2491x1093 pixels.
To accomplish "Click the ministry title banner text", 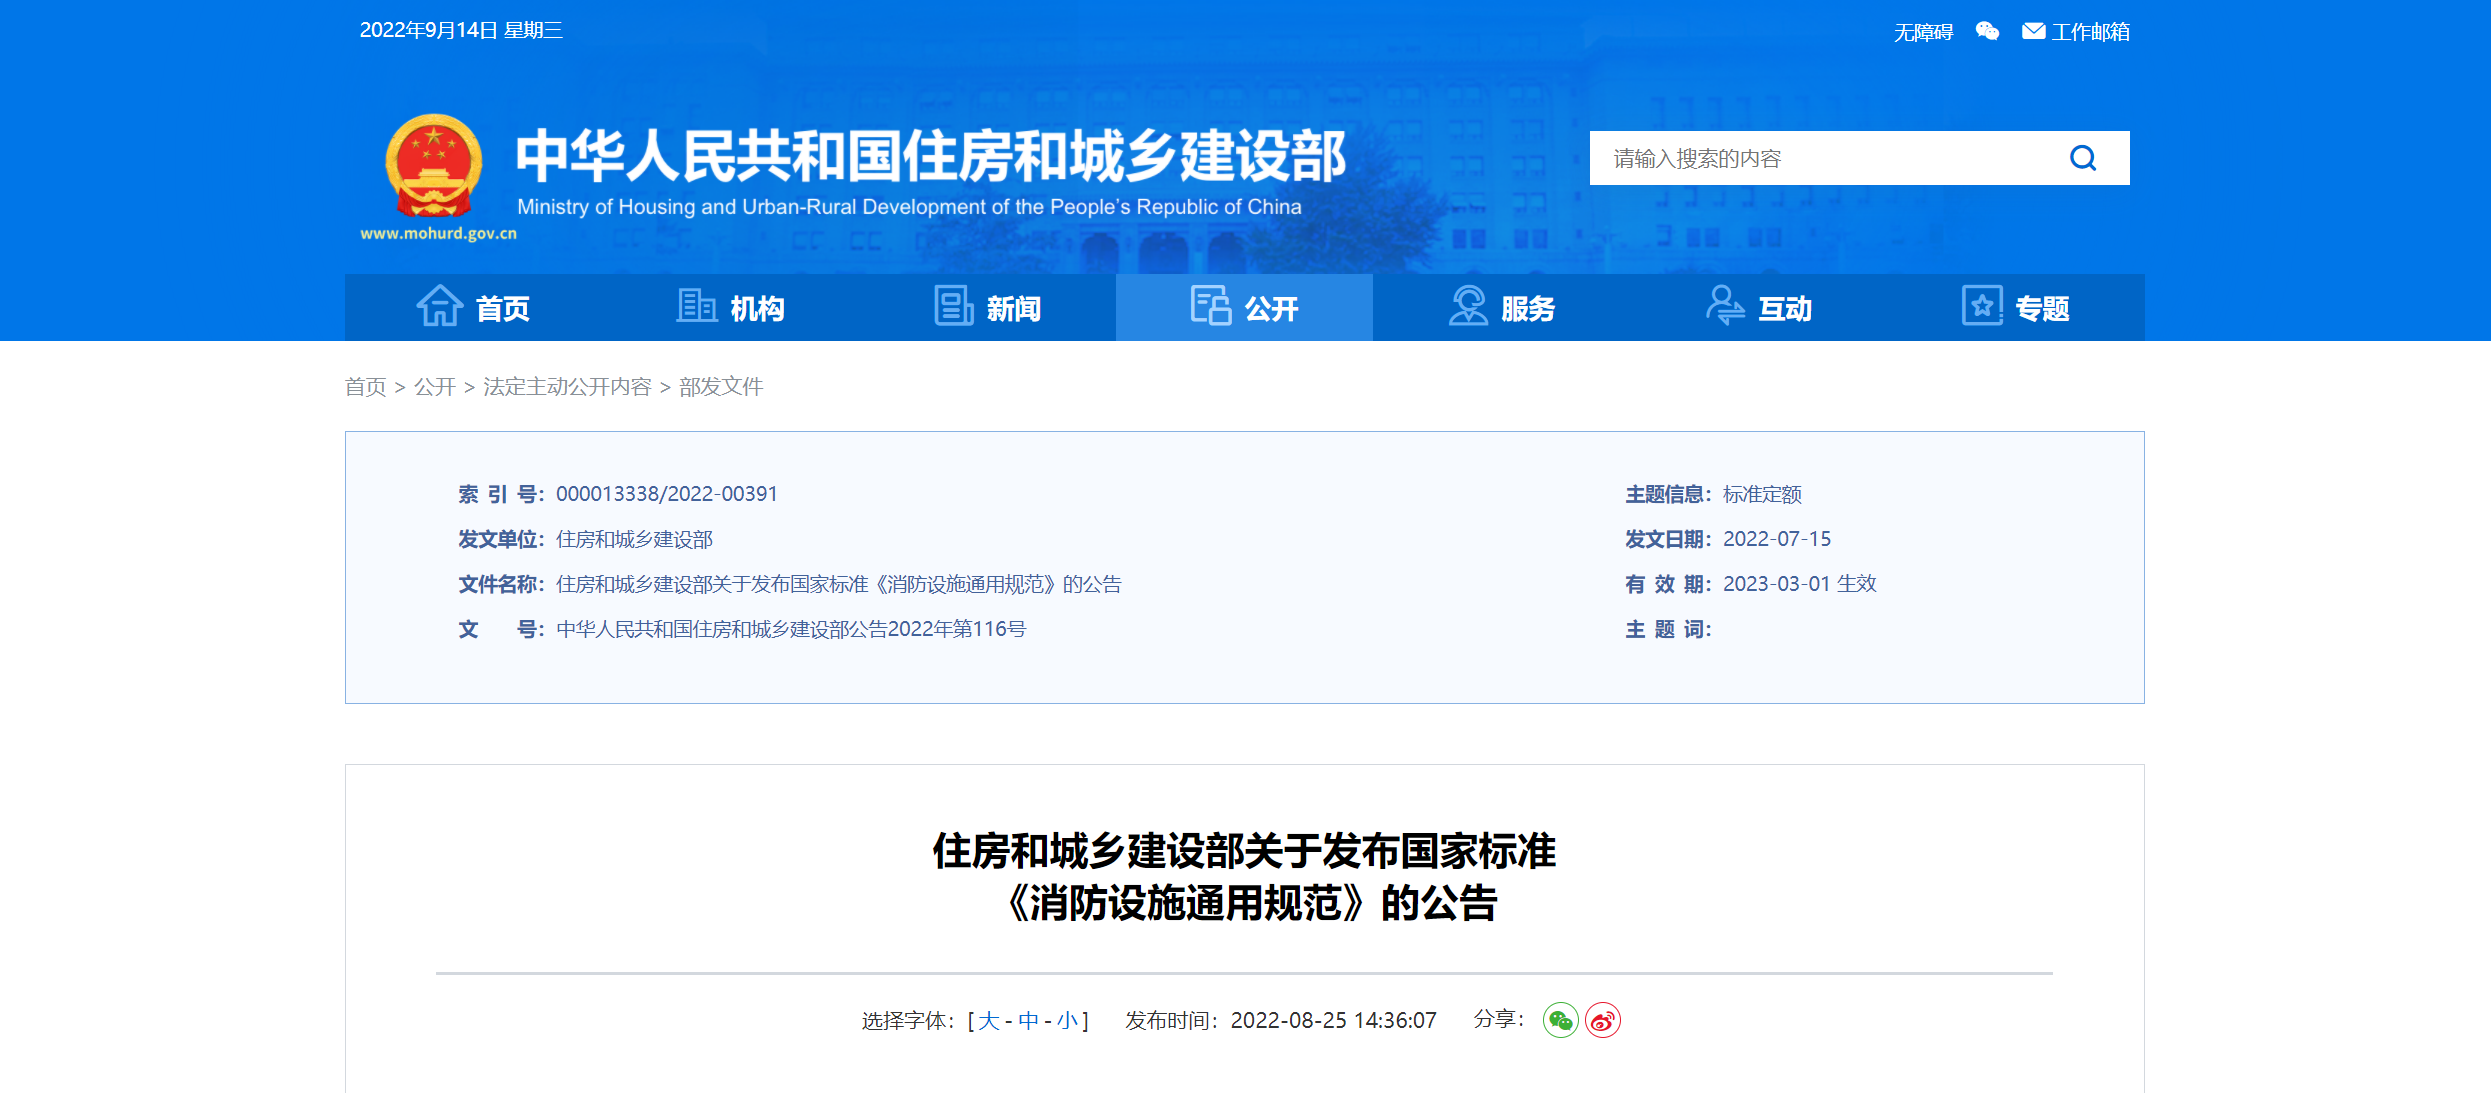I will (931, 156).
